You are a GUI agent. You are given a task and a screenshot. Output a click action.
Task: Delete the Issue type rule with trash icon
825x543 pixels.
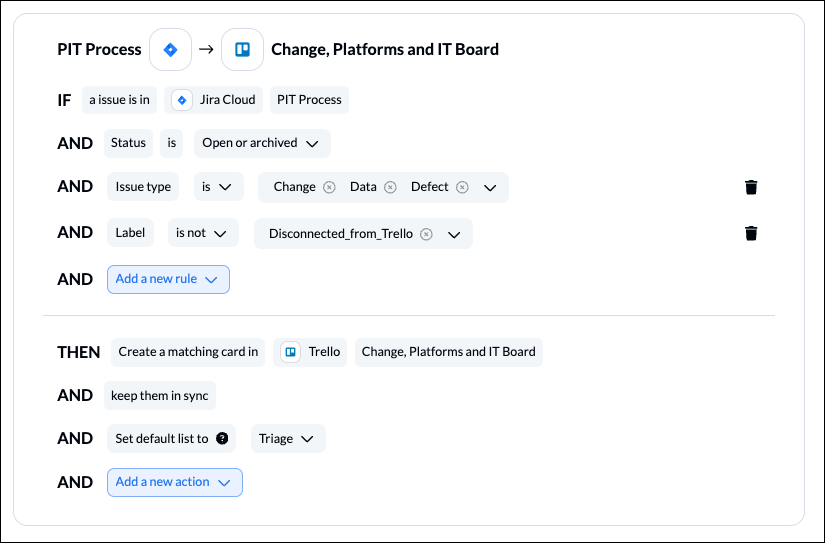pyautogui.click(x=751, y=187)
